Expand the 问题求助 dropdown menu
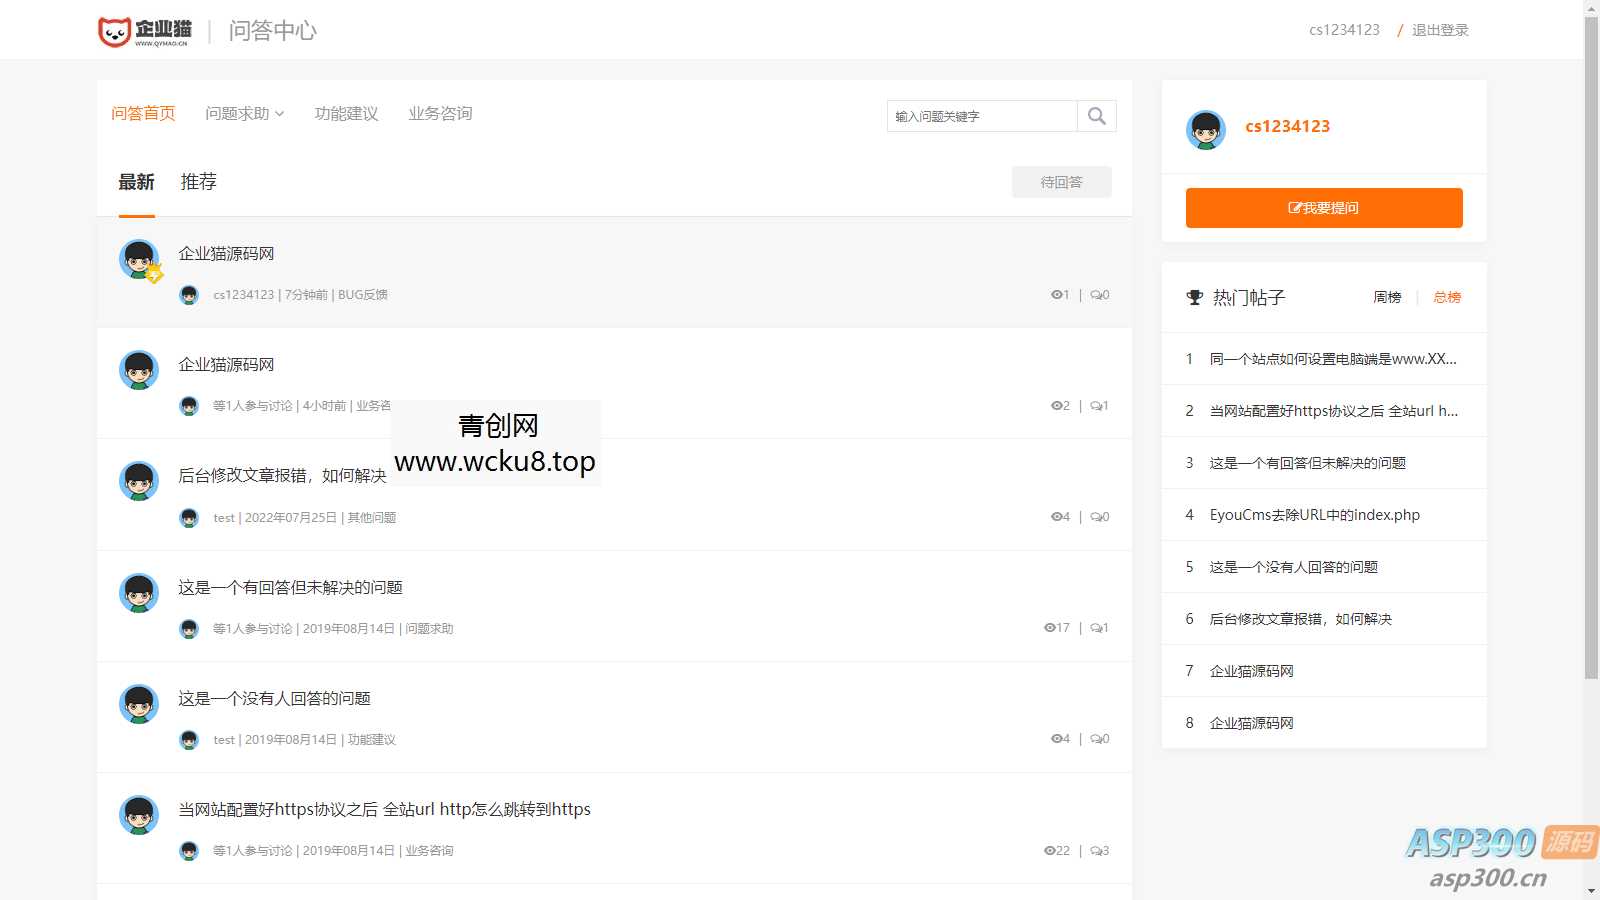 243,113
